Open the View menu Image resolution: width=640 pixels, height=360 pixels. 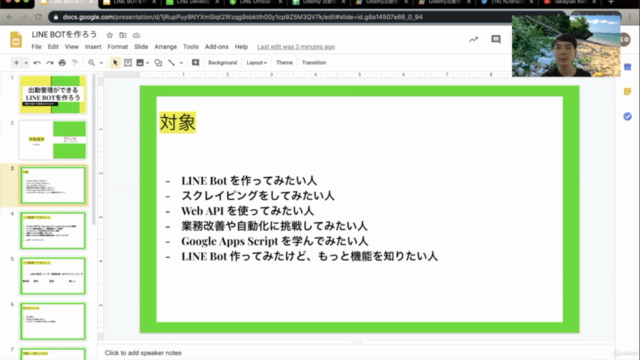[x=71, y=47]
